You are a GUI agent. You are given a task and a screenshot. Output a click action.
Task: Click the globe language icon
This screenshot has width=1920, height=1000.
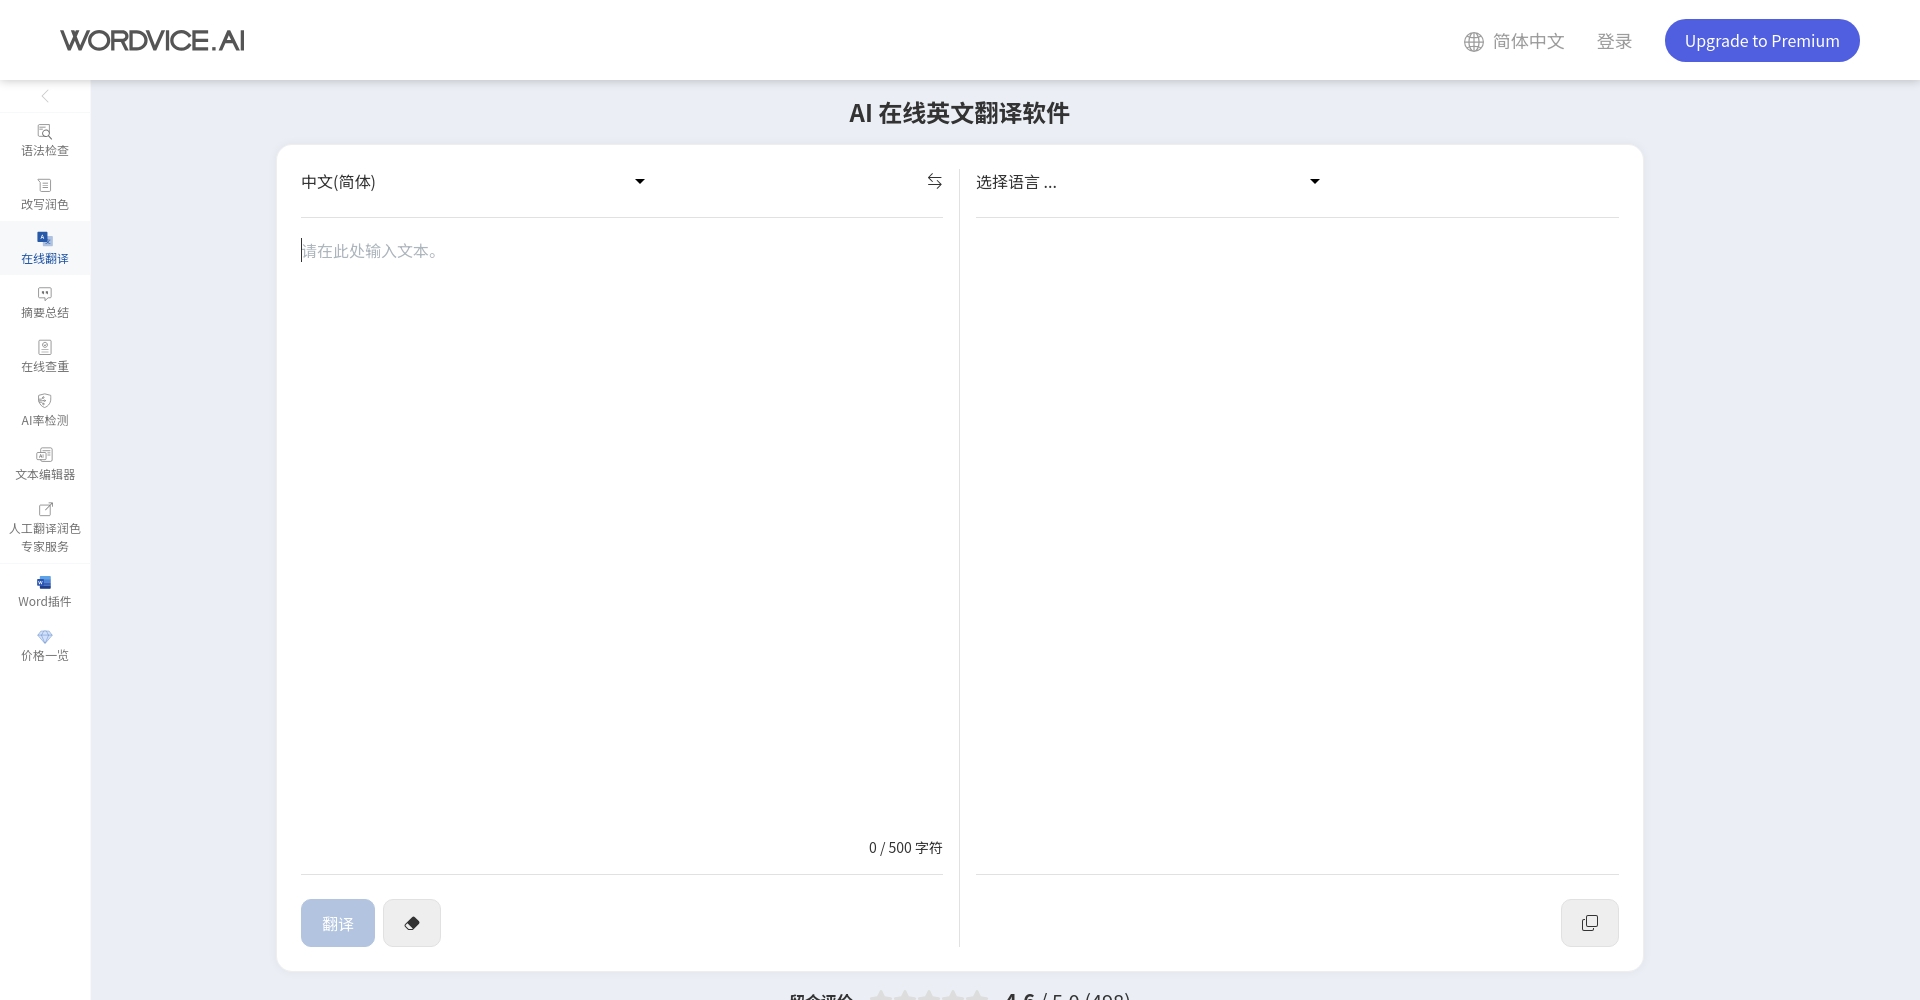pos(1473,41)
